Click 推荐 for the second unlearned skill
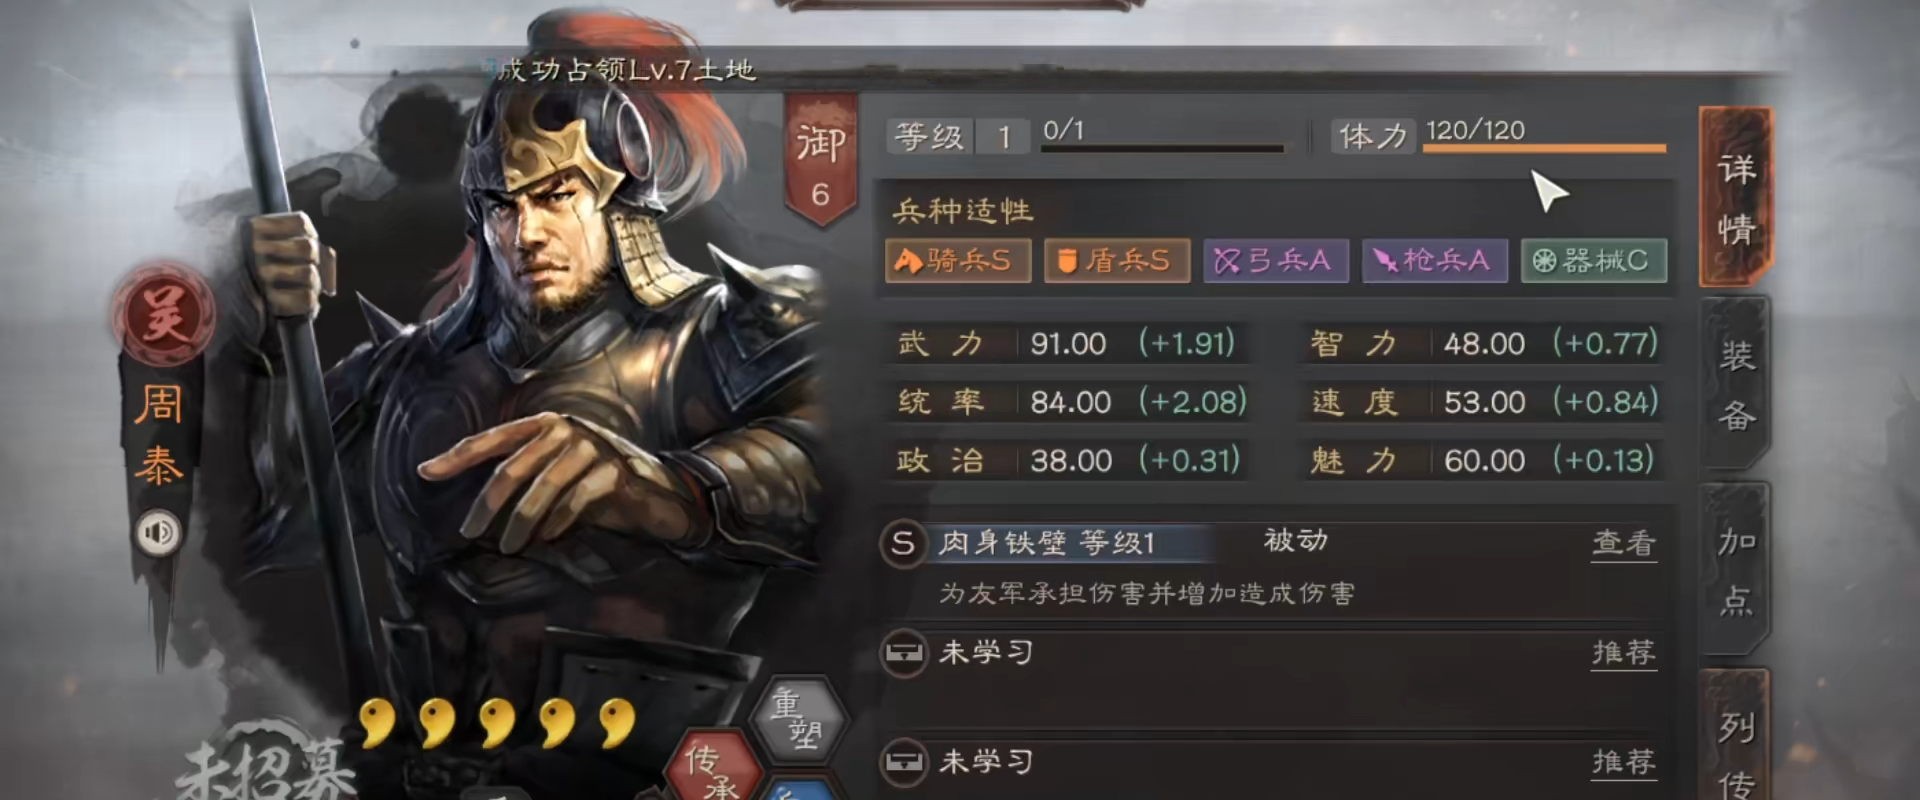Viewport: 1920px width, 800px height. pyautogui.click(x=1624, y=762)
